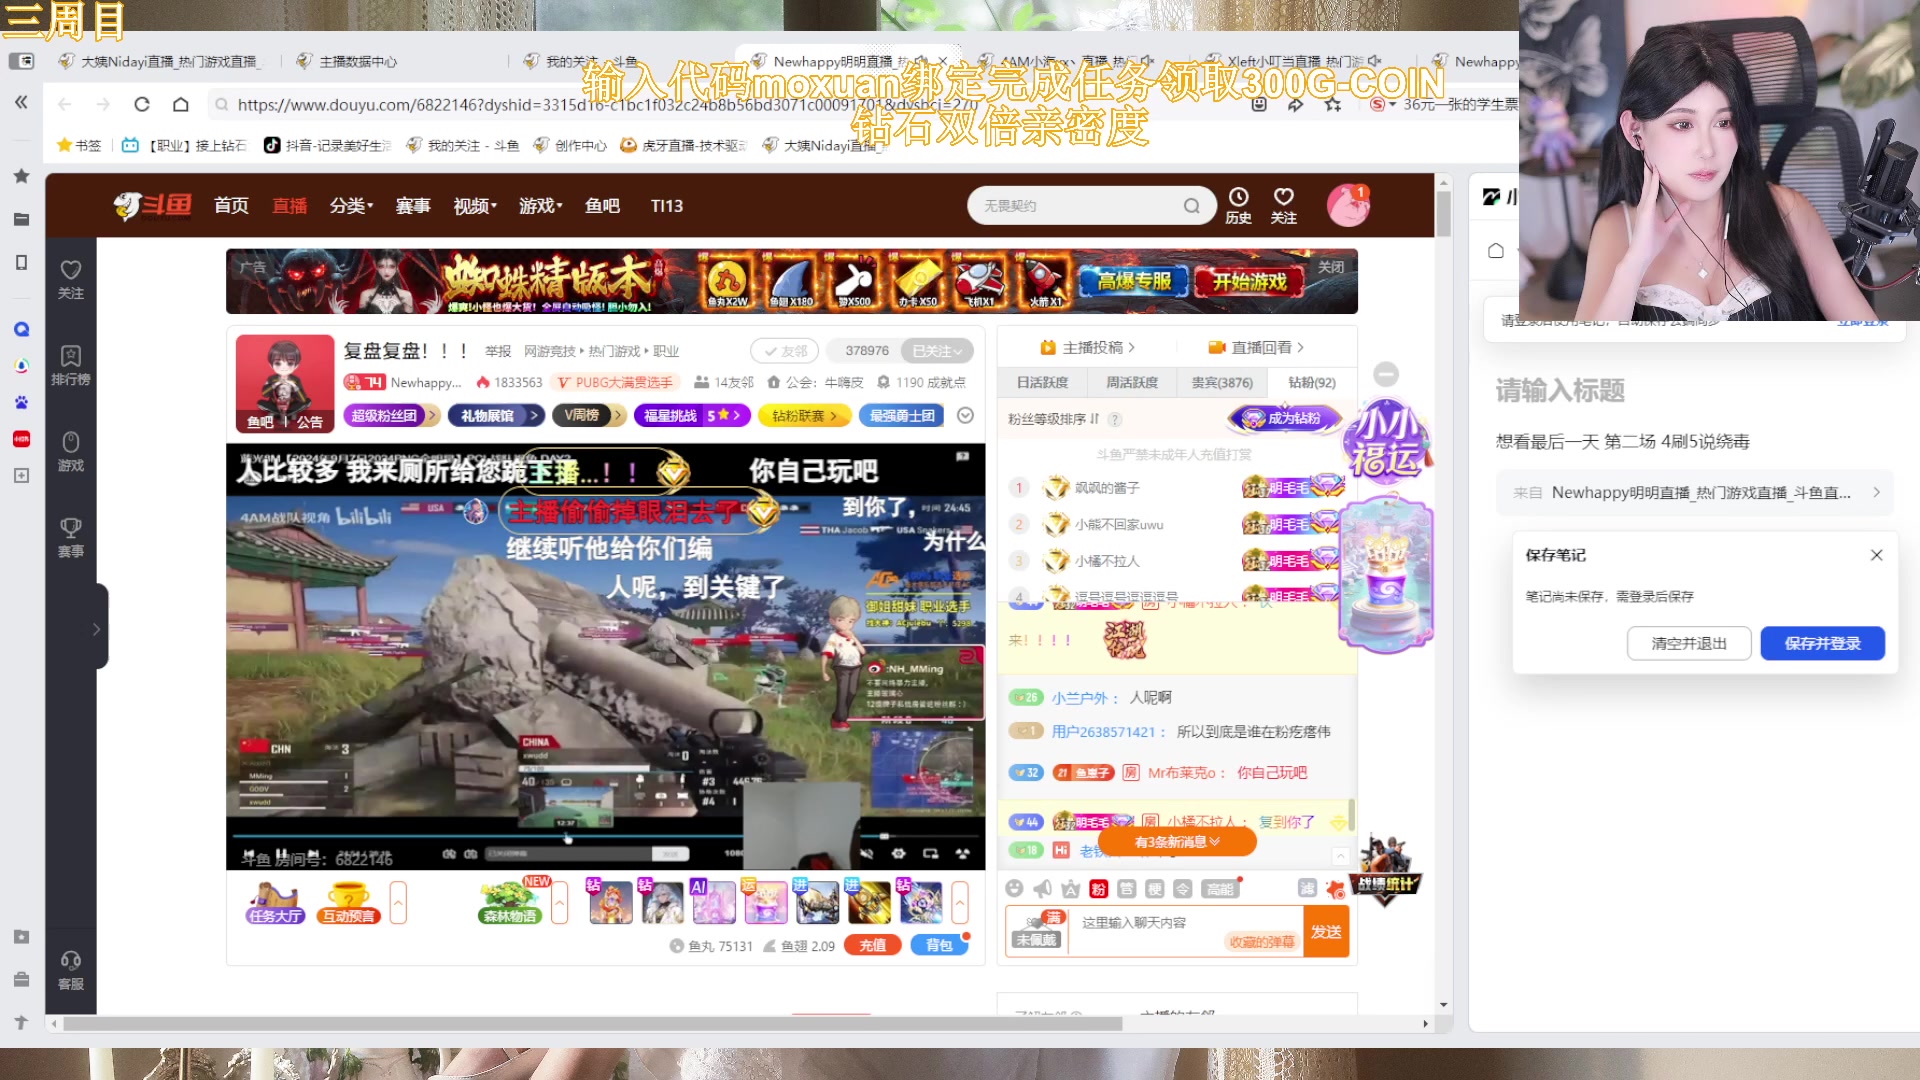Click the page horizontal scrollbar
1920x1080 pixels.
click(592, 1024)
